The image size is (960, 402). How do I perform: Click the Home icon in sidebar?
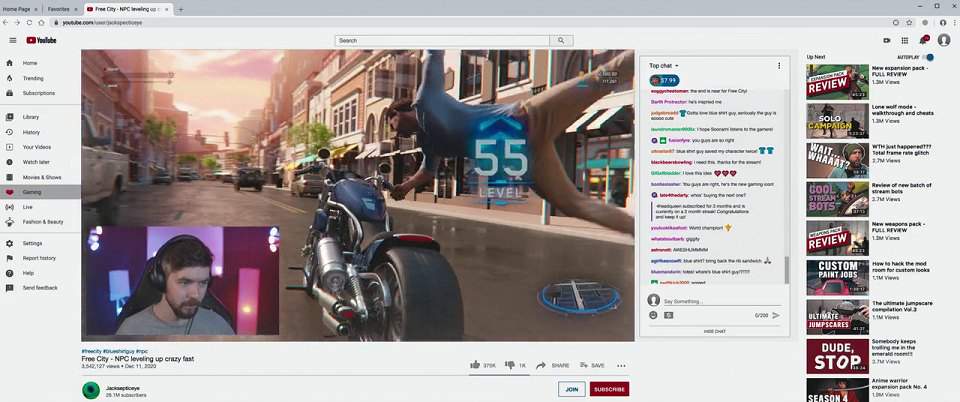(x=9, y=63)
